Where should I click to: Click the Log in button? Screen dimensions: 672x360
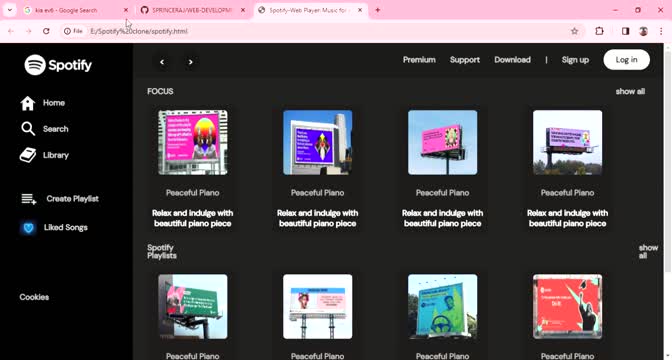click(x=627, y=60)
